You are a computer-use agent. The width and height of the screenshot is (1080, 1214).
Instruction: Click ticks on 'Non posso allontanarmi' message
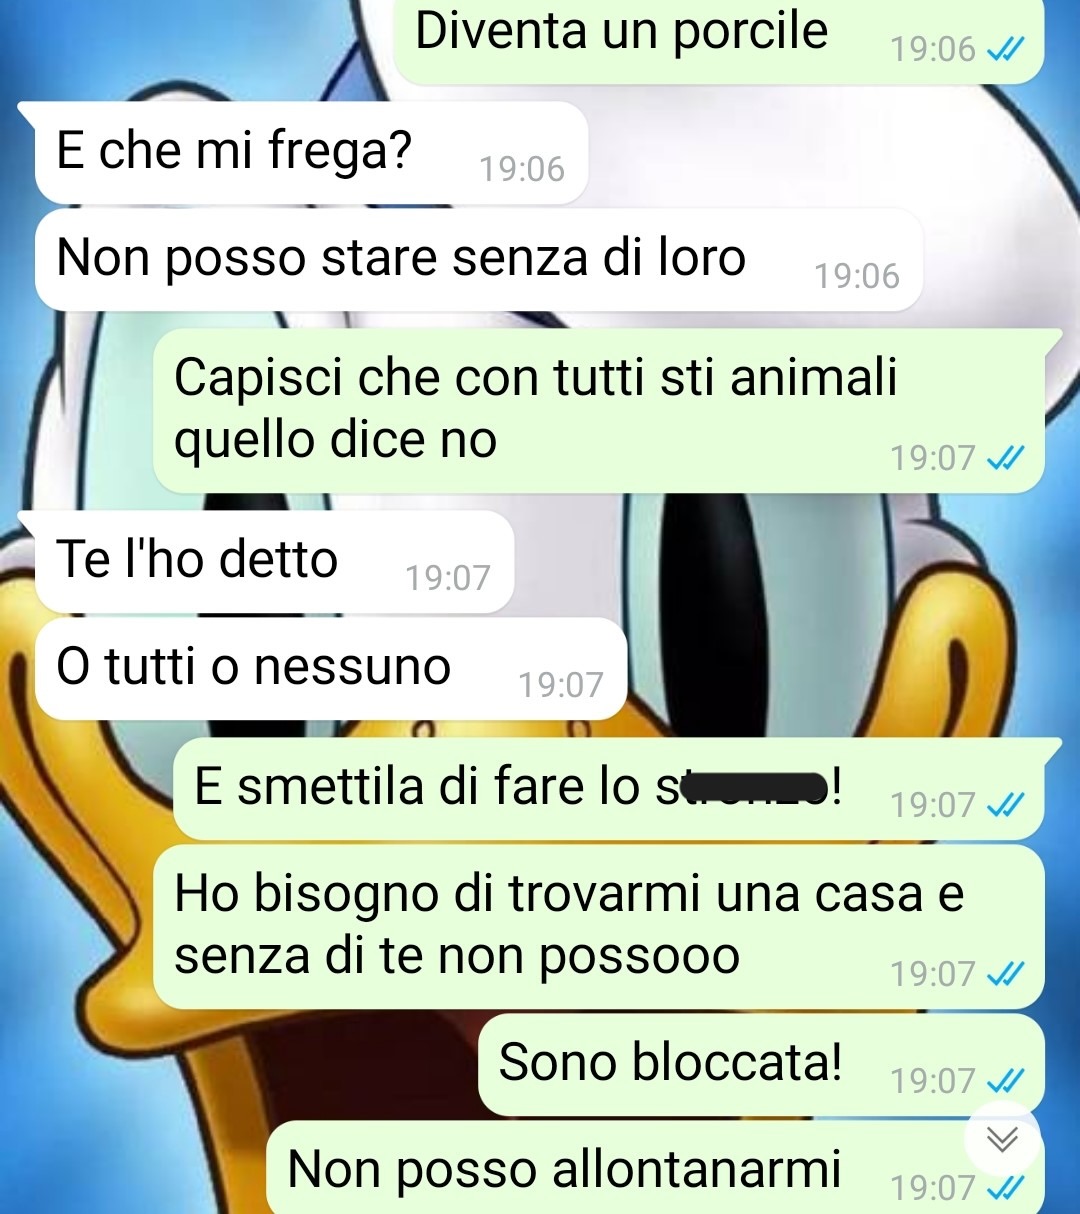pyautogui.click(x=1005, y=1188)
